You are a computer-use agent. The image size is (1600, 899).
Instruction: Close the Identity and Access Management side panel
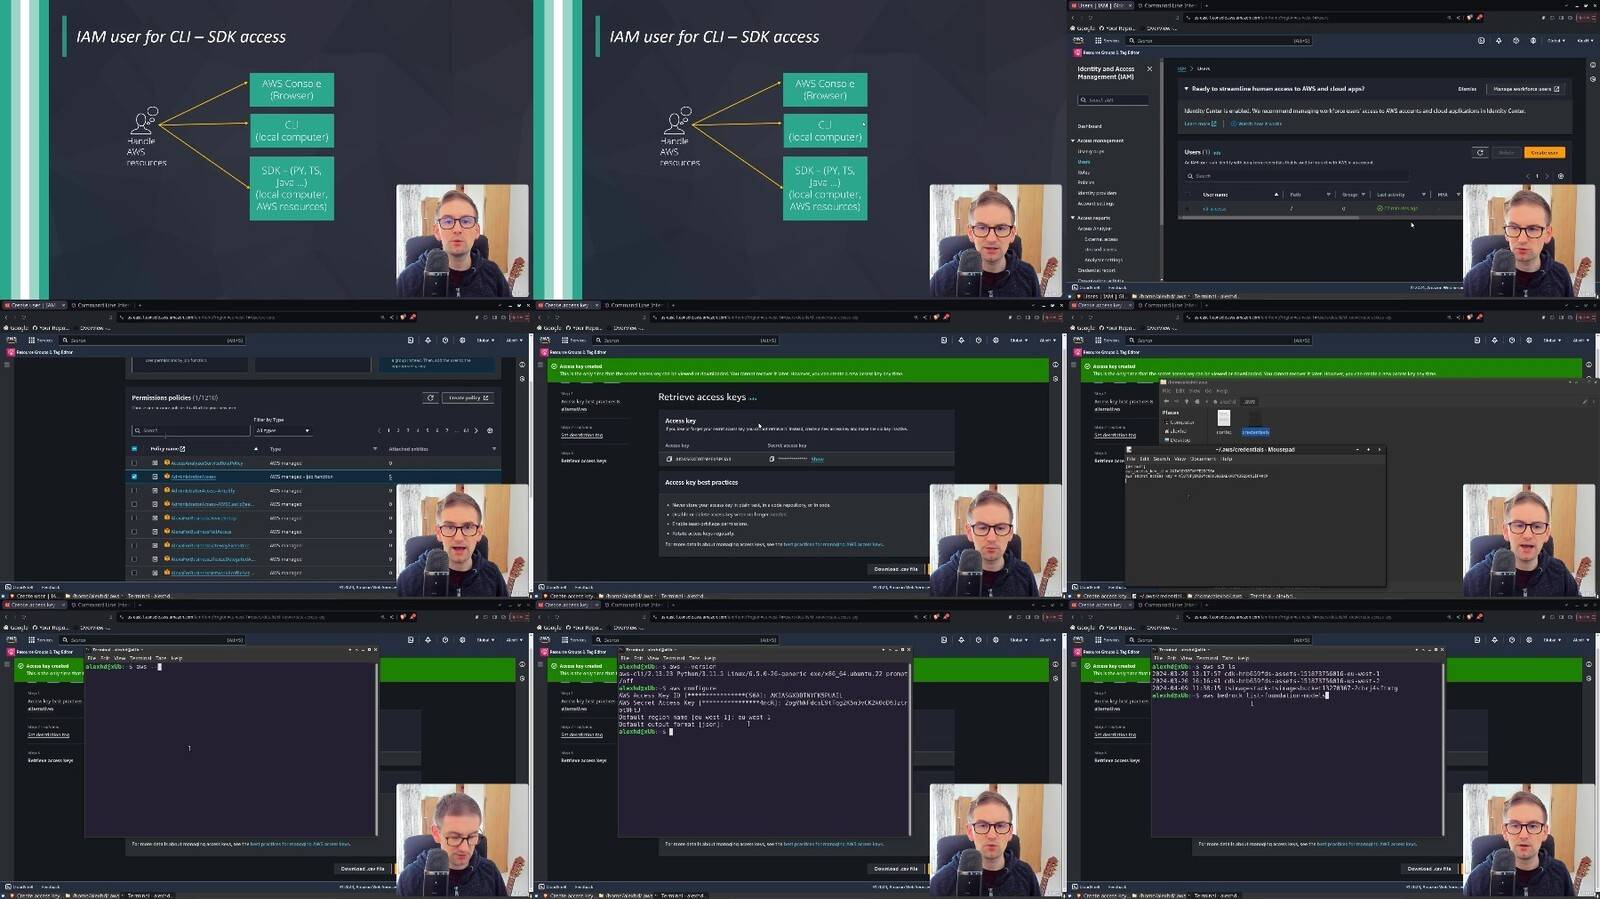1149,69
